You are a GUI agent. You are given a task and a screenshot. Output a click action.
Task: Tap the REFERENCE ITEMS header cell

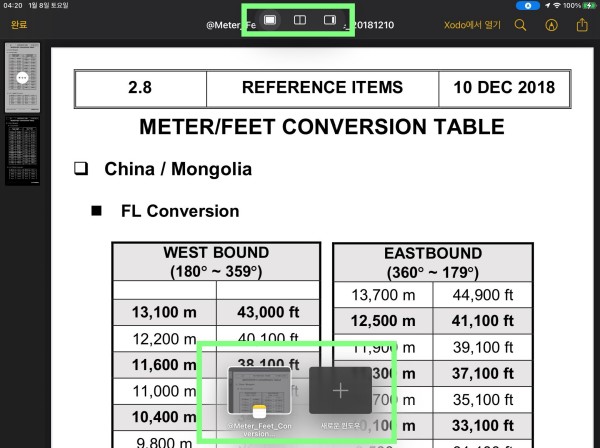point(322,88)
